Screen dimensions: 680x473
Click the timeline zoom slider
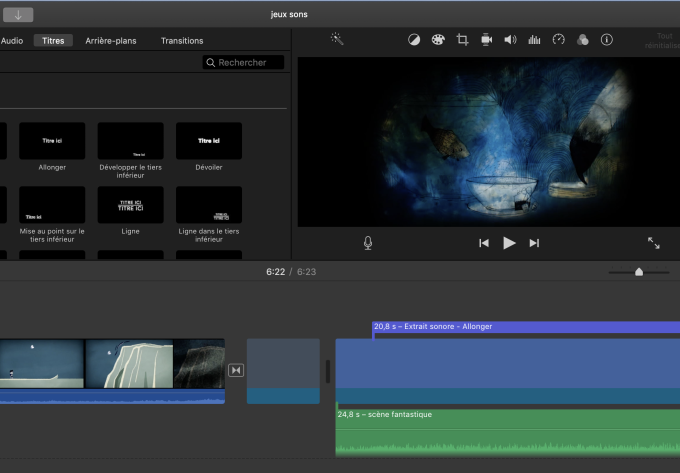click(639, 272)
